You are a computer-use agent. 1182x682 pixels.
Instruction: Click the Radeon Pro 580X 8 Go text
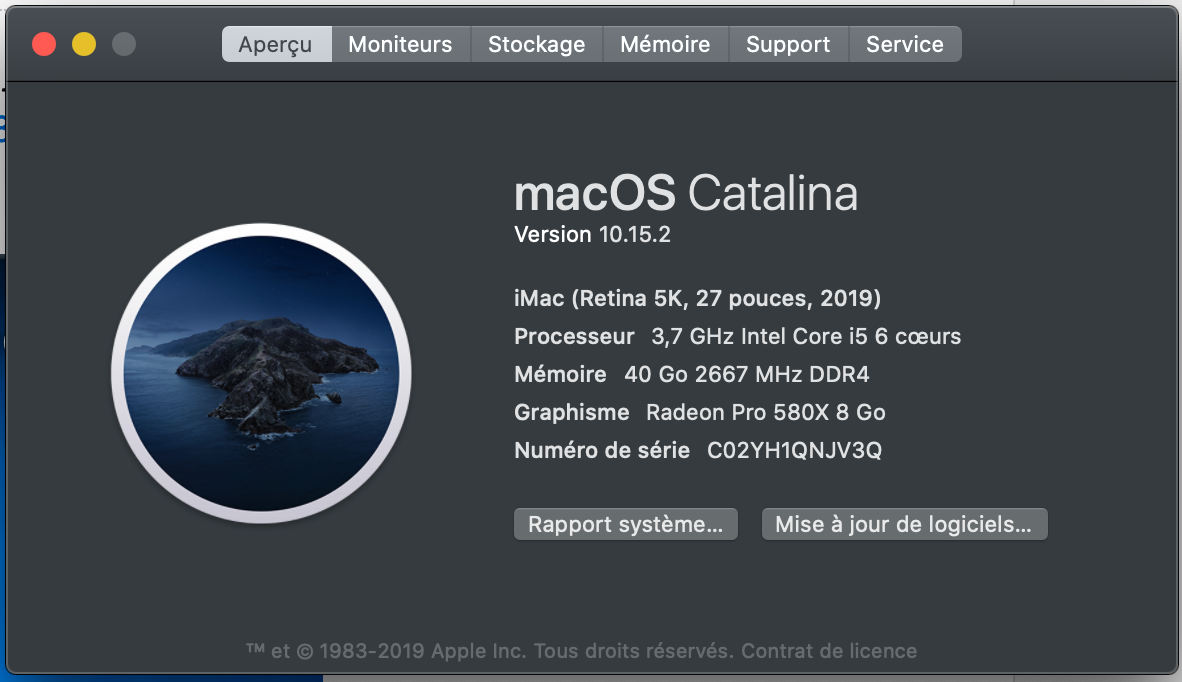(x=766, y=412)
